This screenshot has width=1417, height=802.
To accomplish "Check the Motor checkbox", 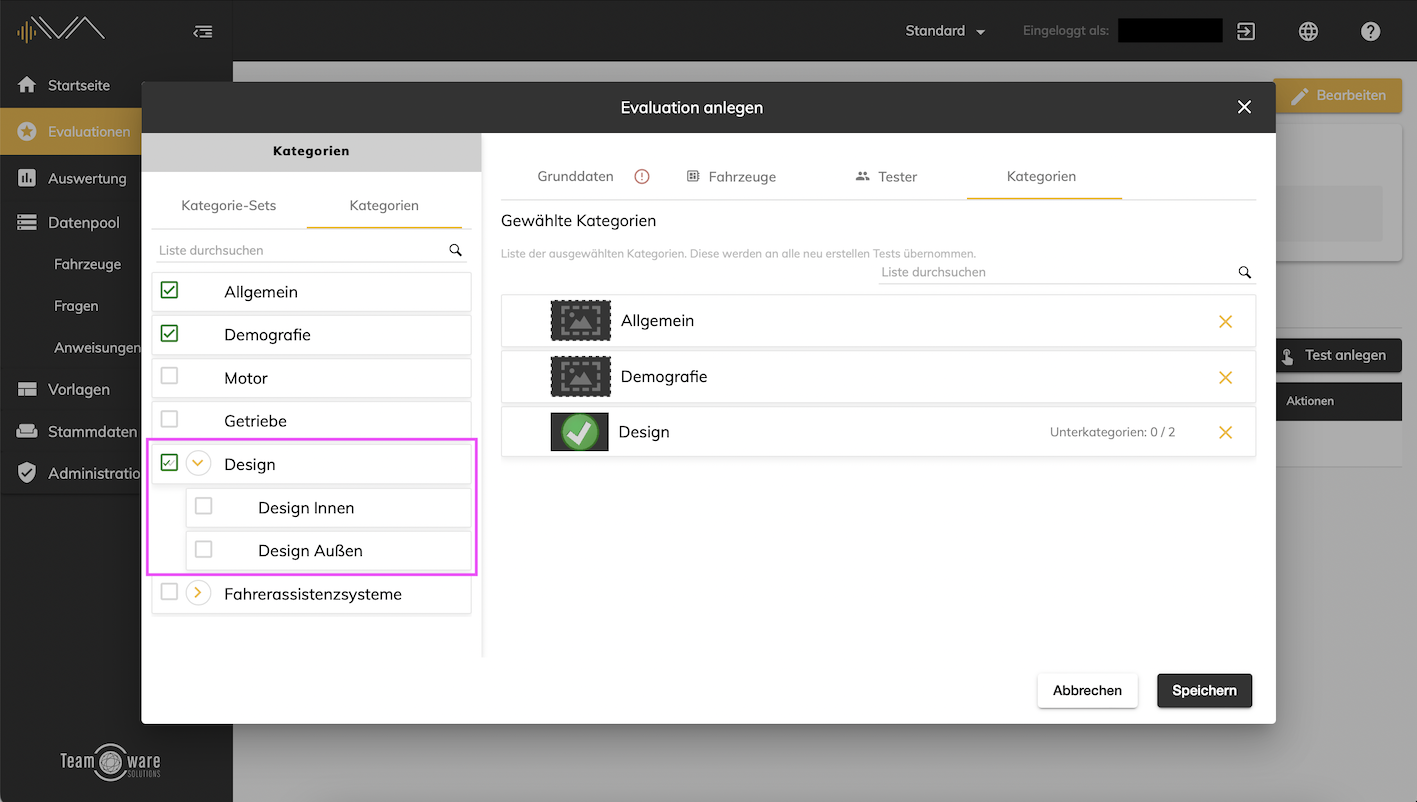I will pyautogui.click(x=169, y=376).
